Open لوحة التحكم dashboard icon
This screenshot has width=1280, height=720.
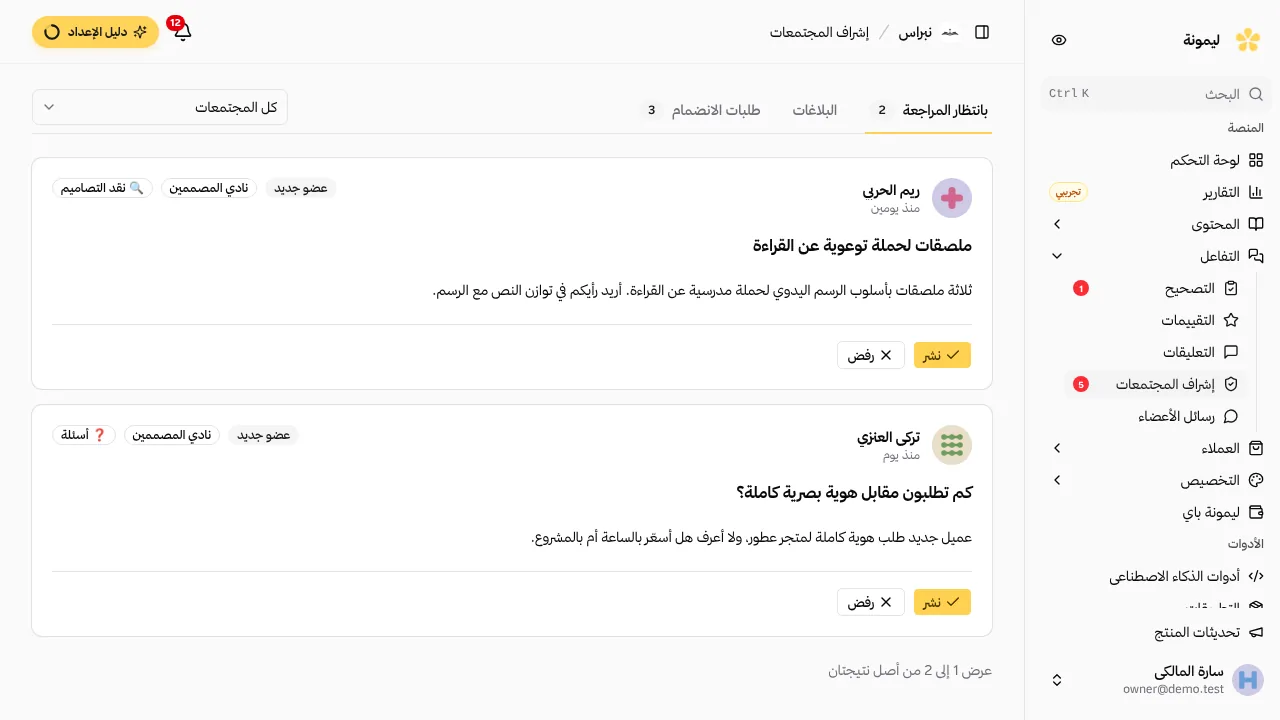click(1257, 160)
